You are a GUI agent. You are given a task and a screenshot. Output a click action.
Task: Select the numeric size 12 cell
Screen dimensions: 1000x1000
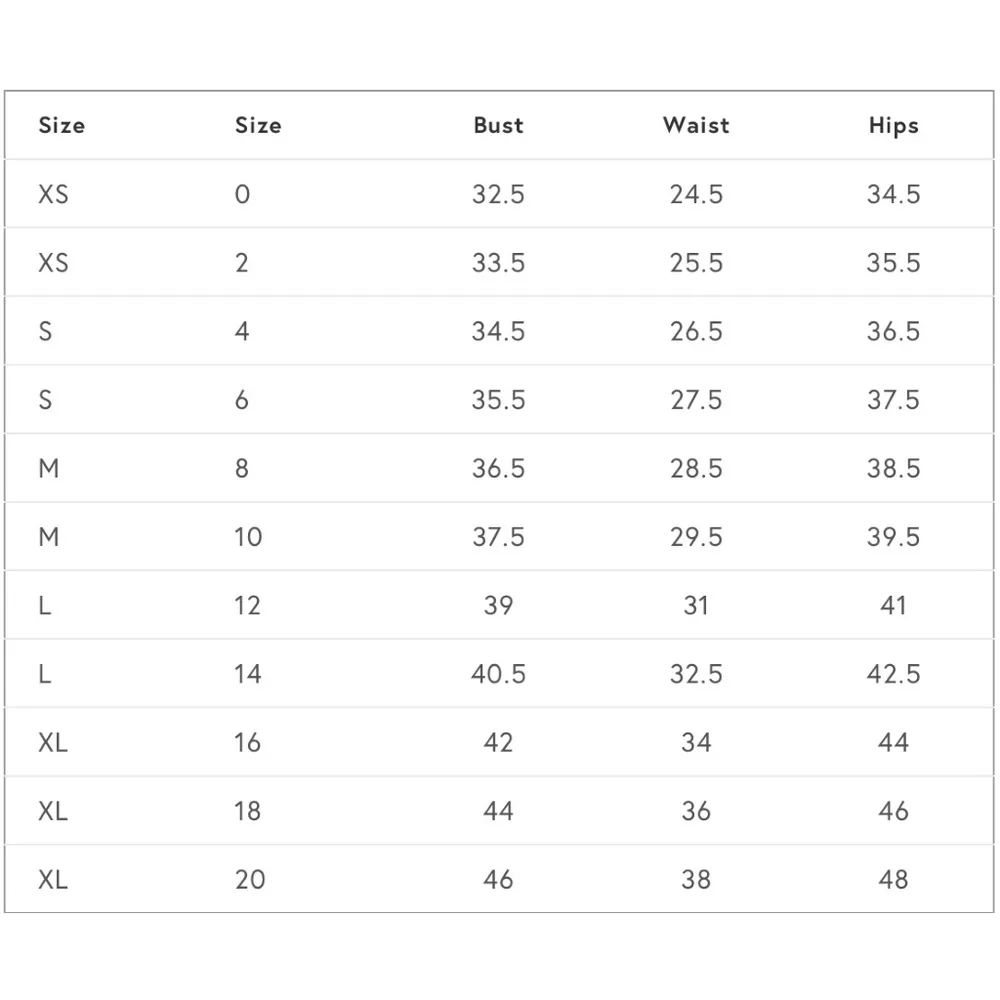click(248, 606)
